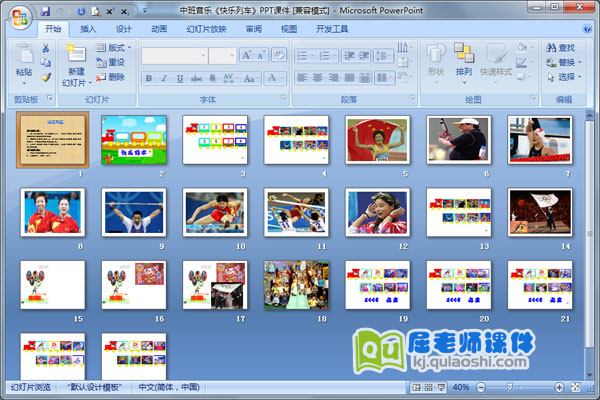
Task: Switch to the Design ribbon tab
Action: tap(123, 29)
